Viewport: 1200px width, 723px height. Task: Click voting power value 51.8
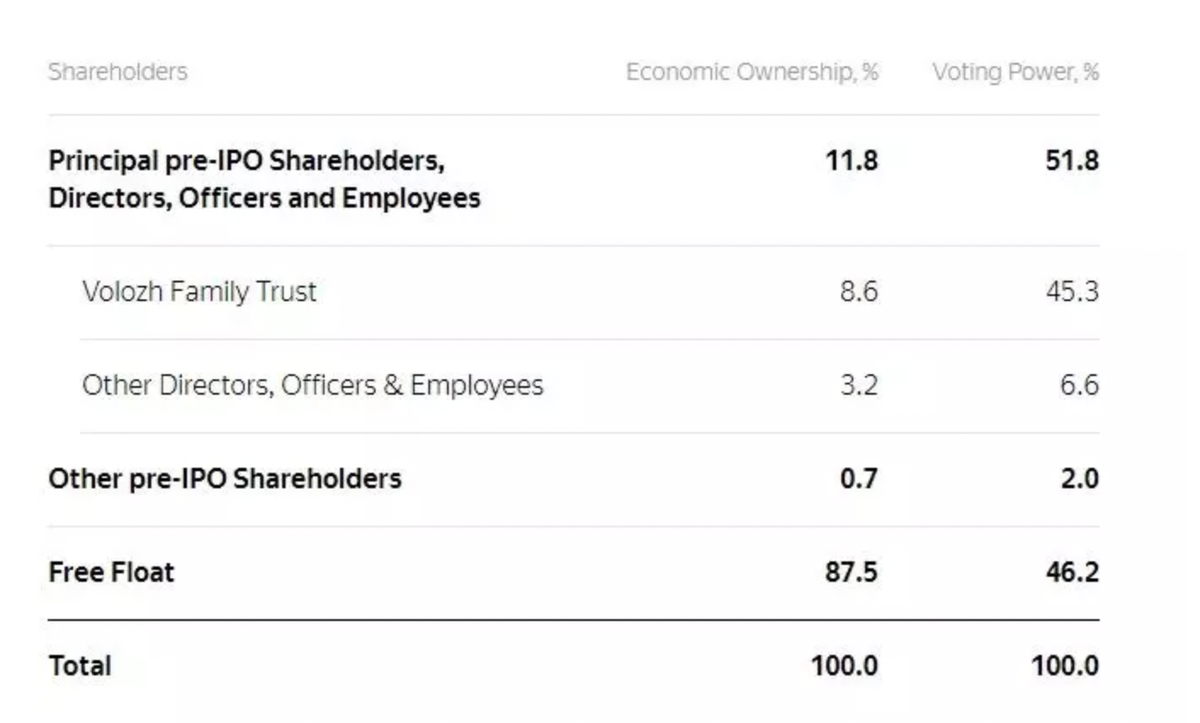pyautogui.click(x=1072, y=160)
